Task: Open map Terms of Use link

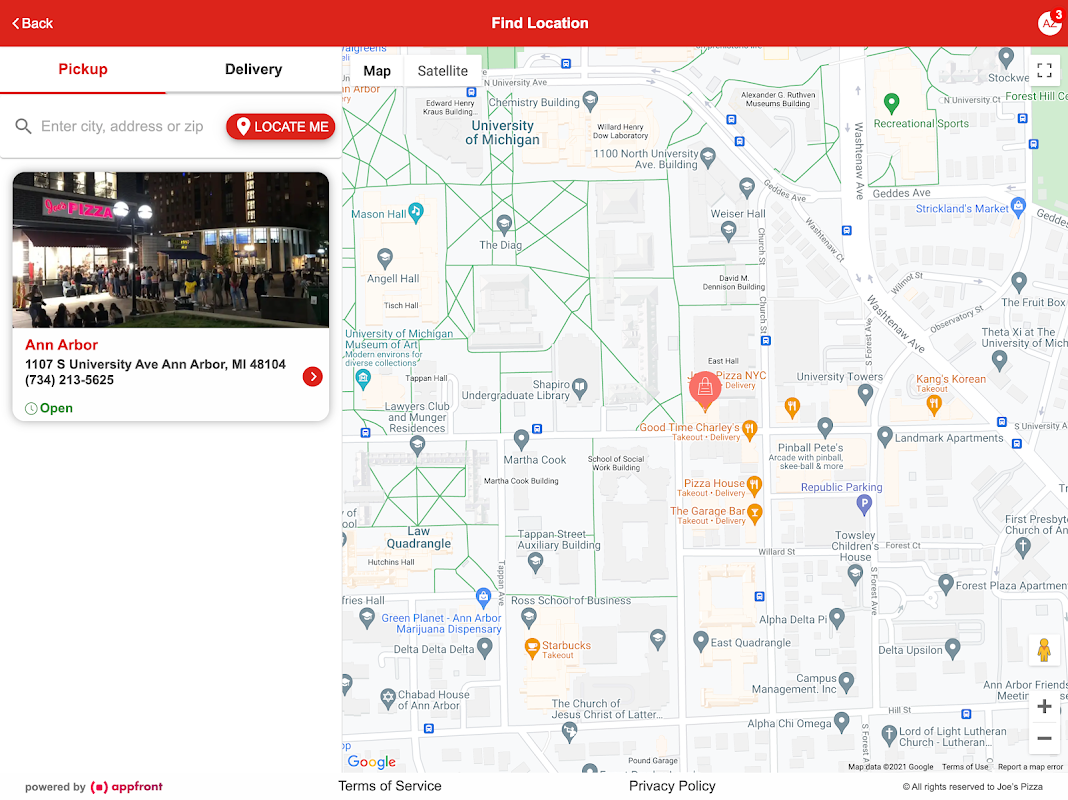Action: (x=964, y=767)
